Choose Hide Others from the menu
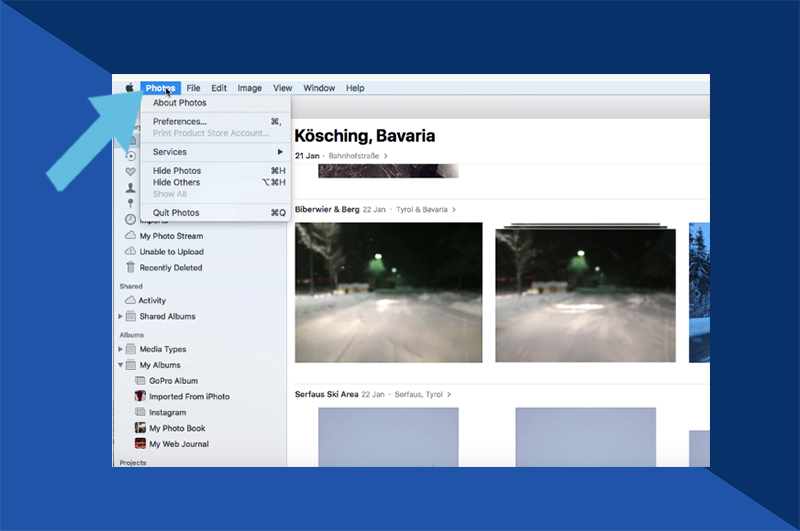 coord(216,182)
